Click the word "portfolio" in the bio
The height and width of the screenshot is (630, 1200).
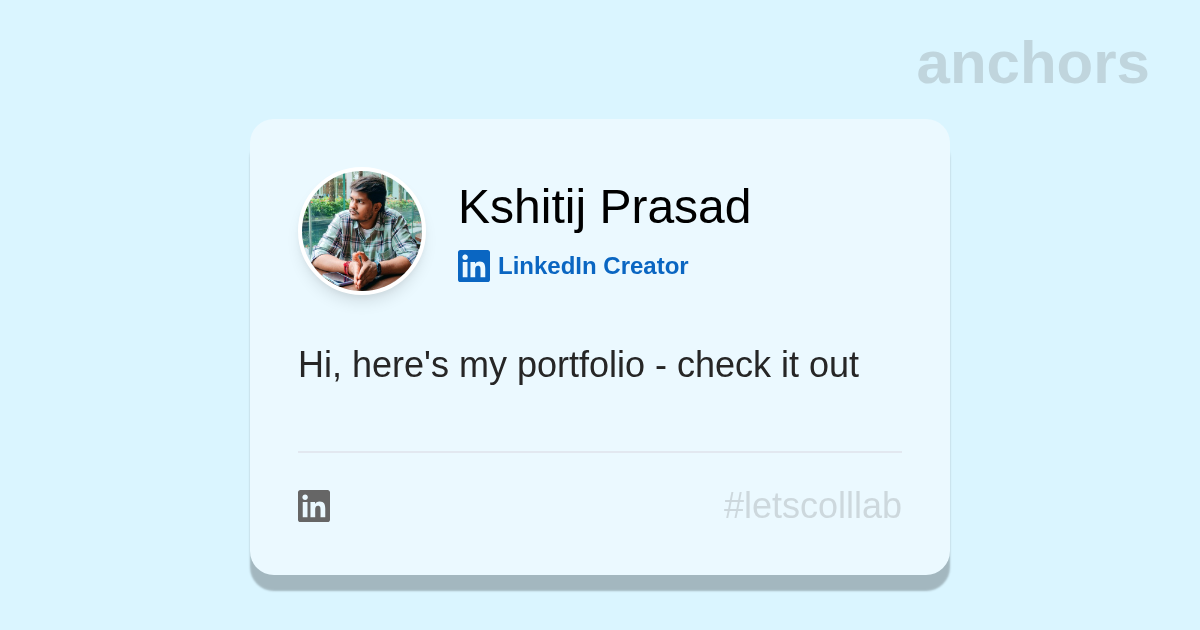point(580,365)
